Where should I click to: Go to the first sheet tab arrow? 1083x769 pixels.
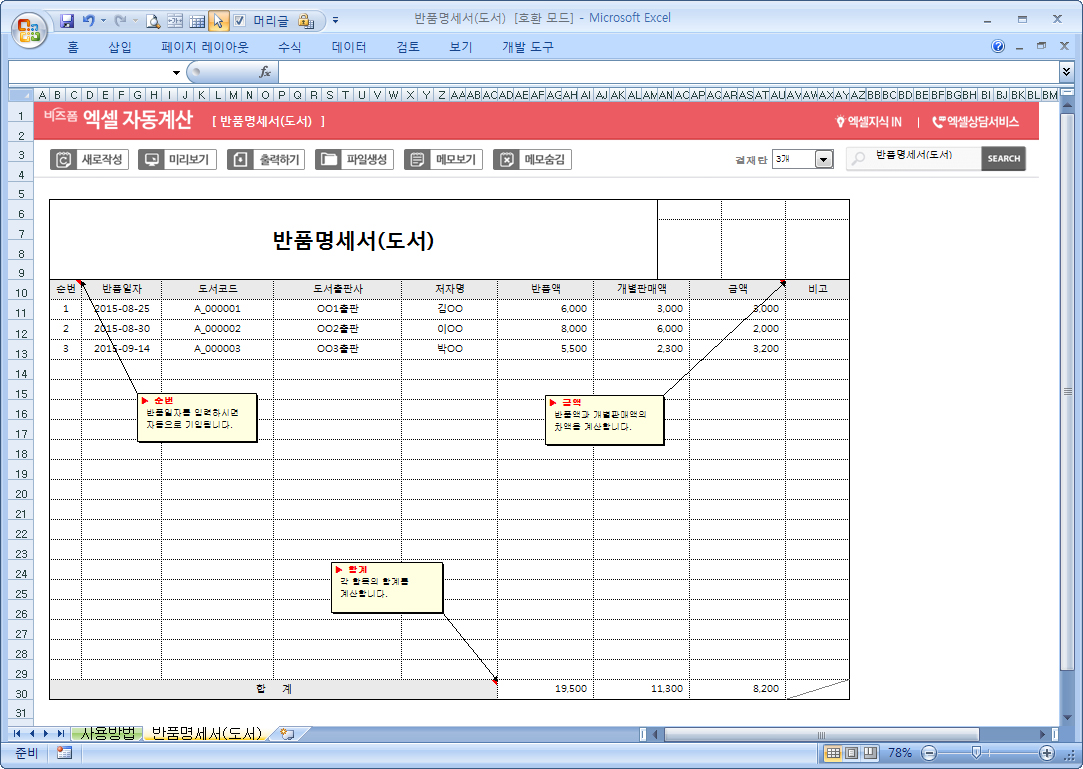(17, 734)
